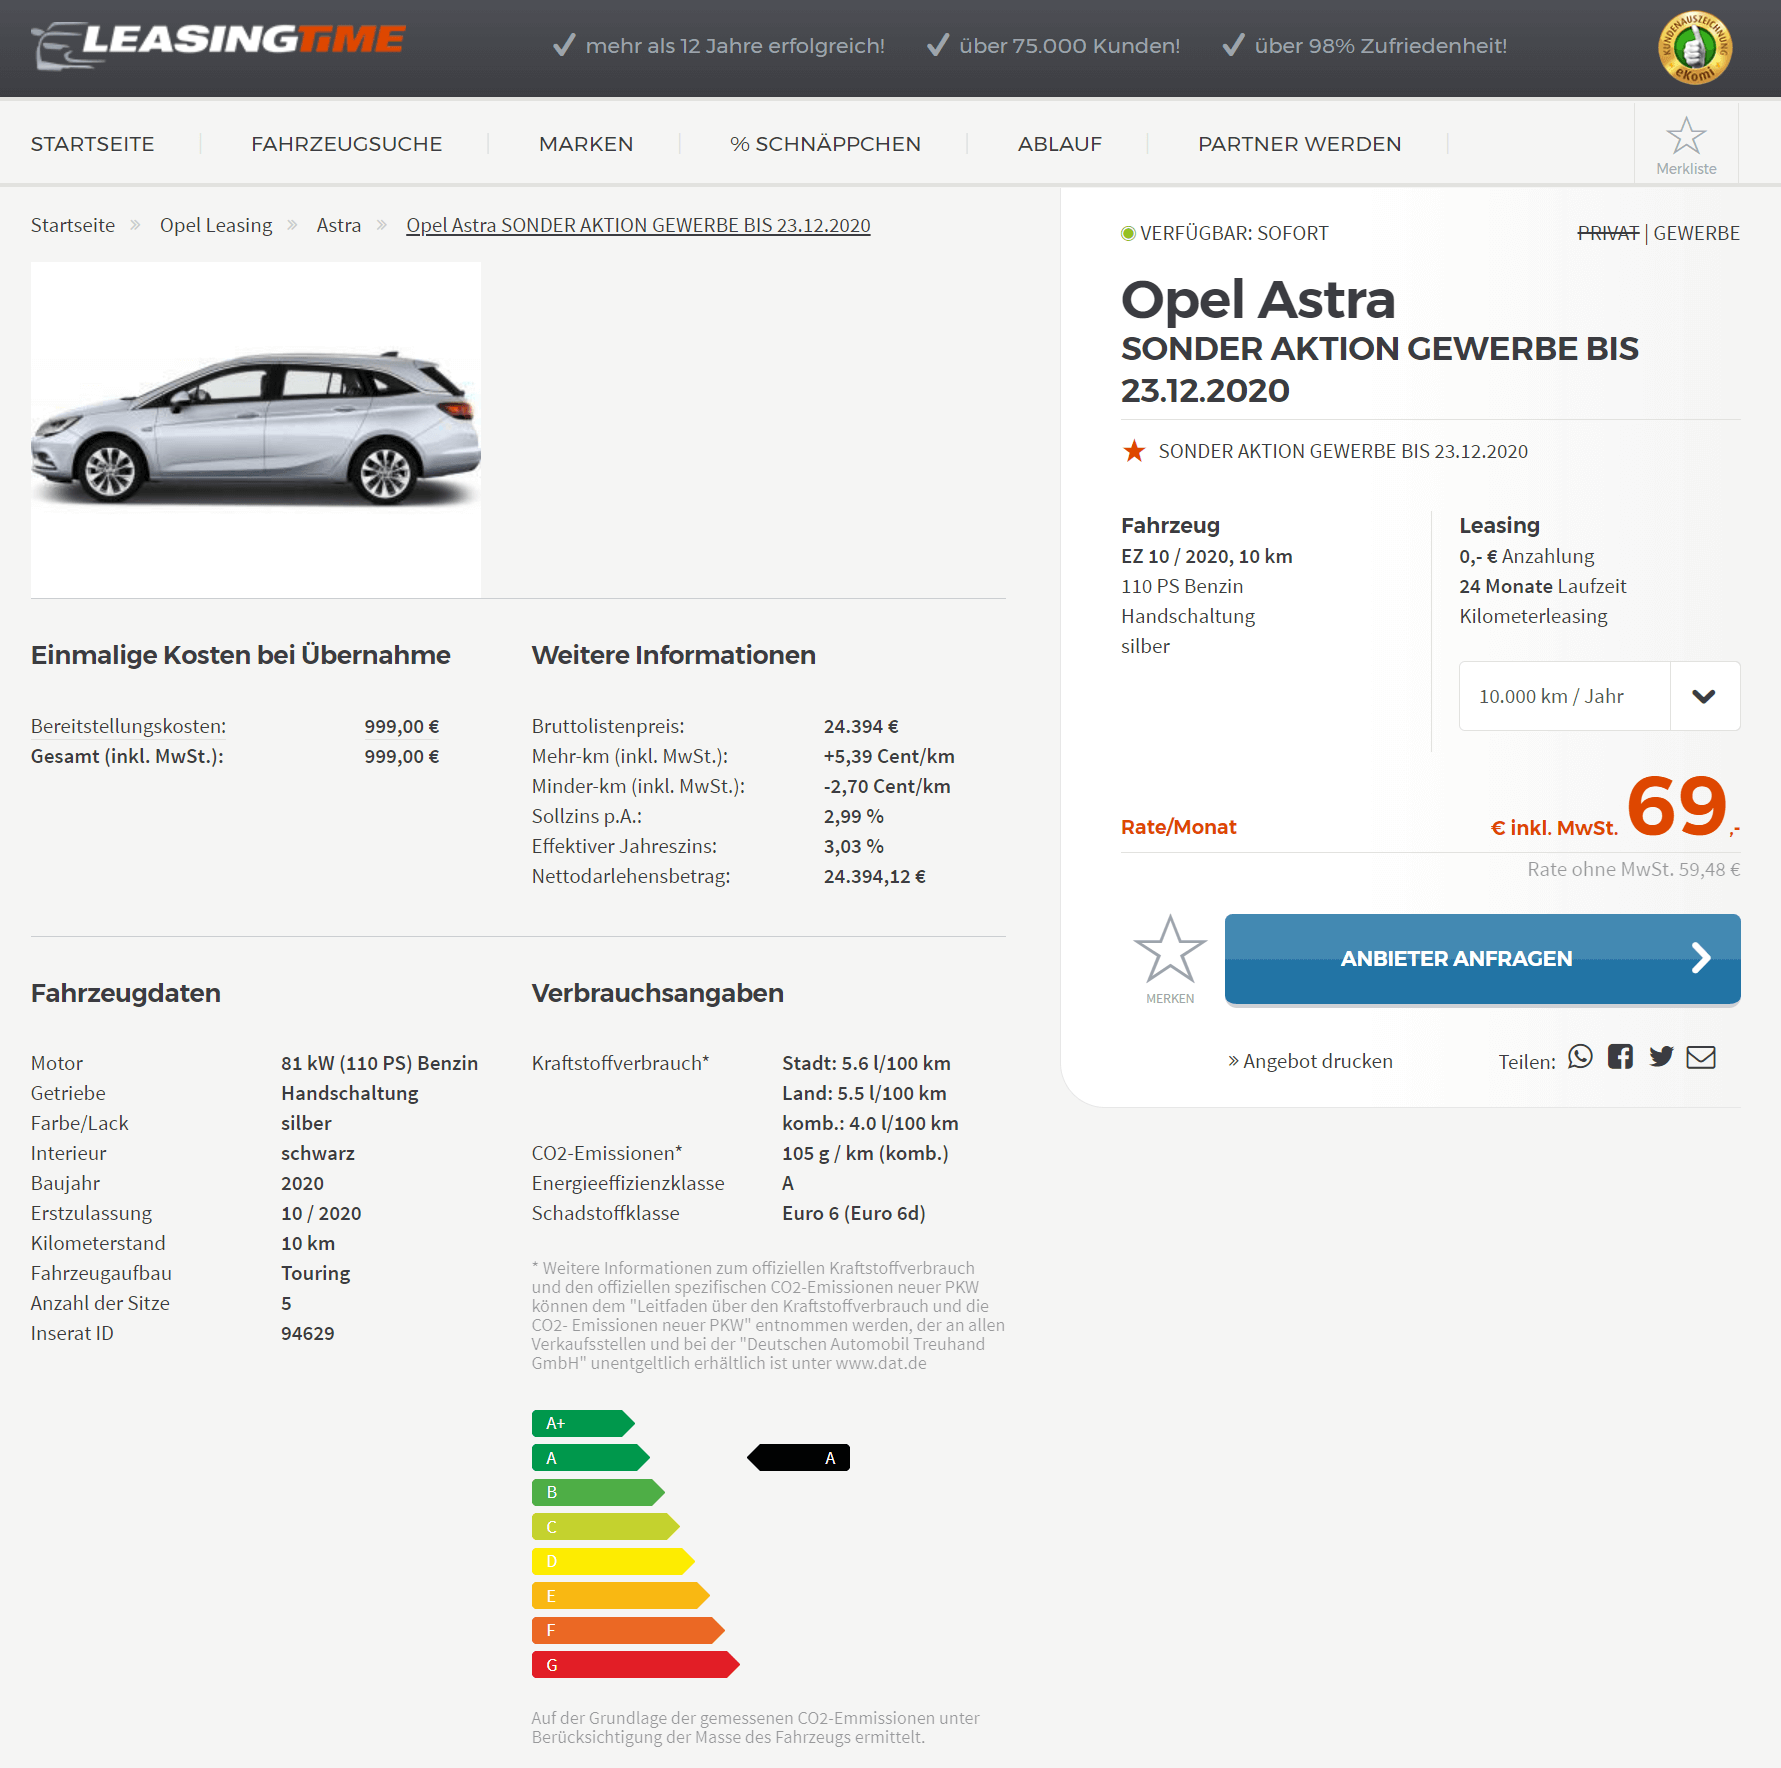Open the Partner werden menu

(x=1299, y=144)
